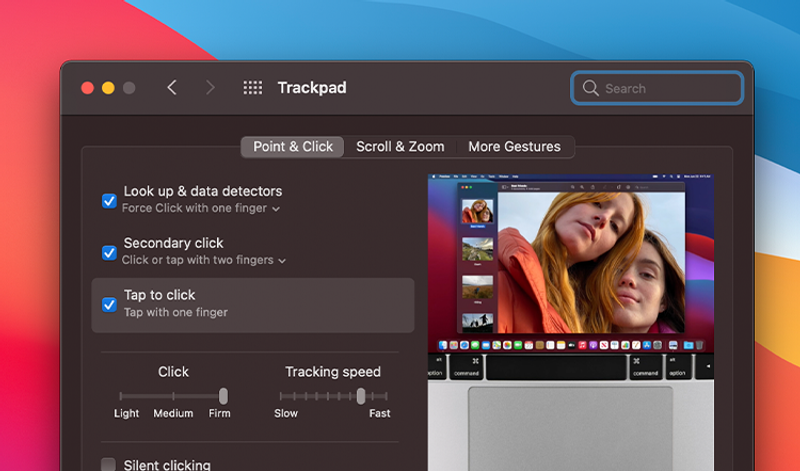
Task: Go forward with the right chevron
Action: 210,88
